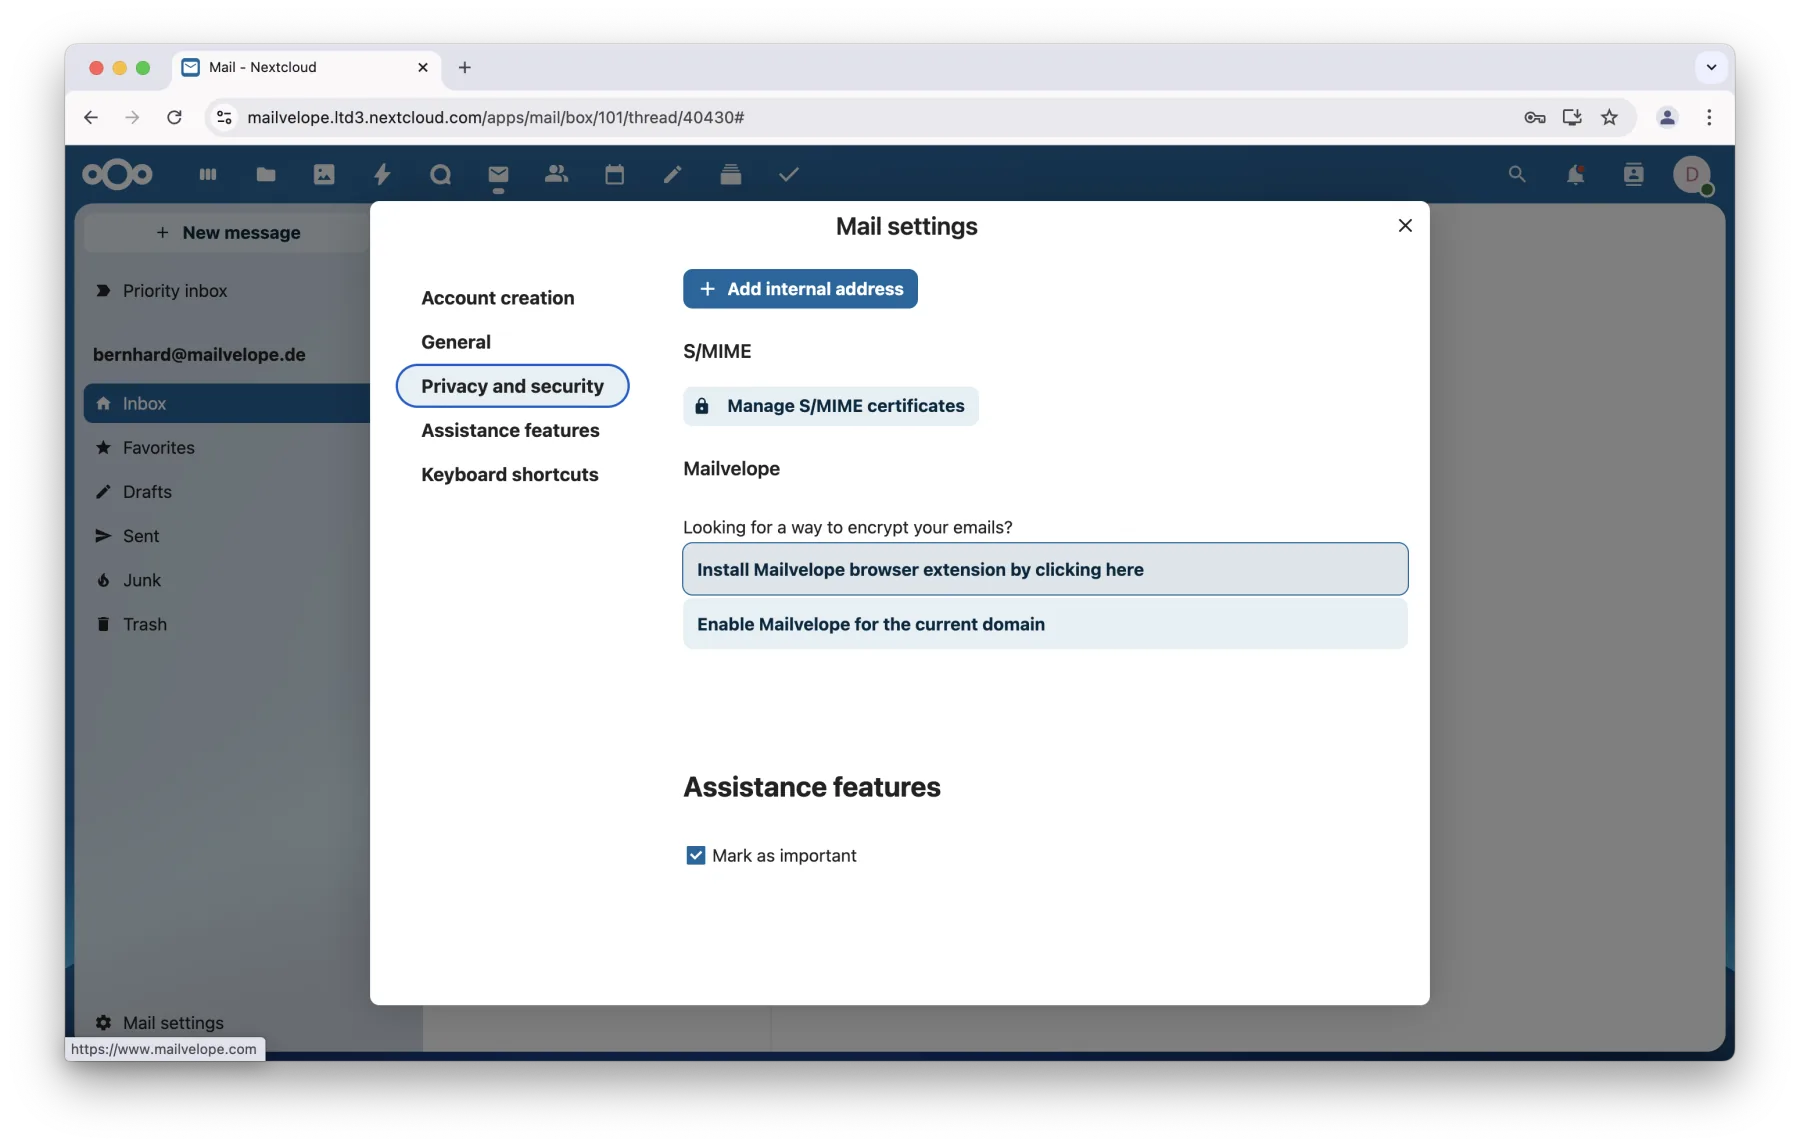Close the Mail settings dialog
This screenshot has width=1800, height=1147.
click(1405, 226)
